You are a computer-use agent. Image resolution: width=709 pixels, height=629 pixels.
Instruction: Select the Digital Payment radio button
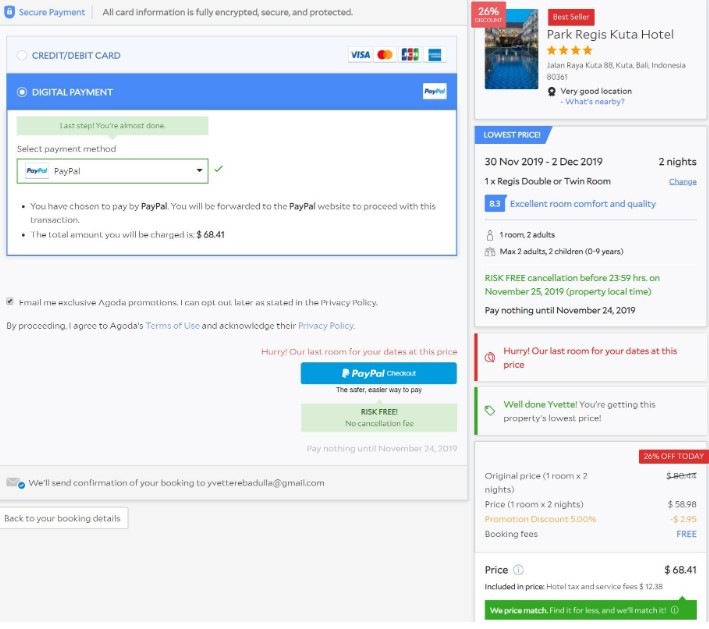click(22, 92)
